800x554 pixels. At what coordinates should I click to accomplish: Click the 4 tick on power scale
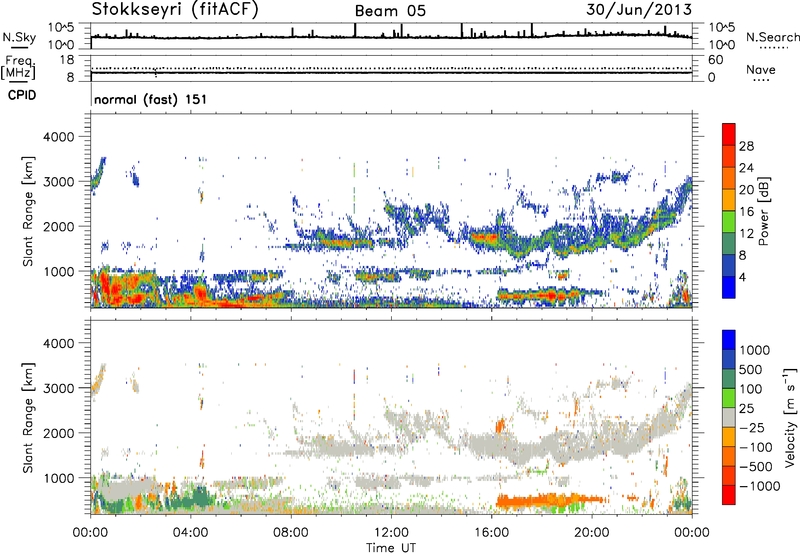click(x=743, y=277)
